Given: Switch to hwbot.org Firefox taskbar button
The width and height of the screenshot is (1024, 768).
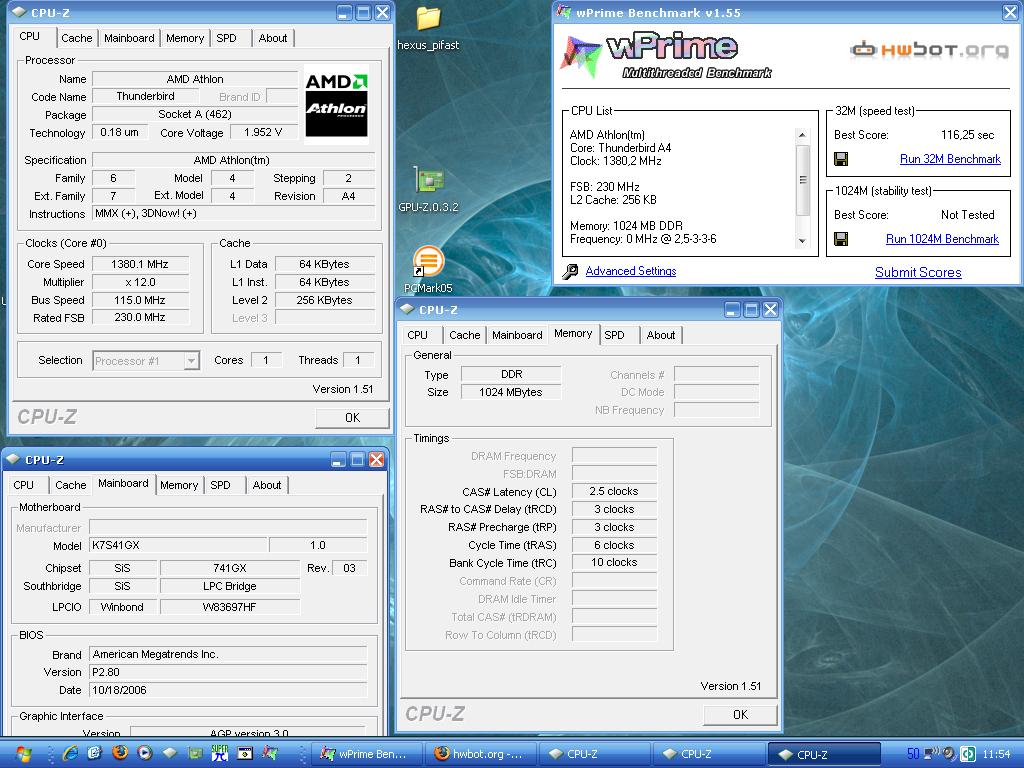Looking at the screenshot, I should pyautogui.click(x=480, y=754).
